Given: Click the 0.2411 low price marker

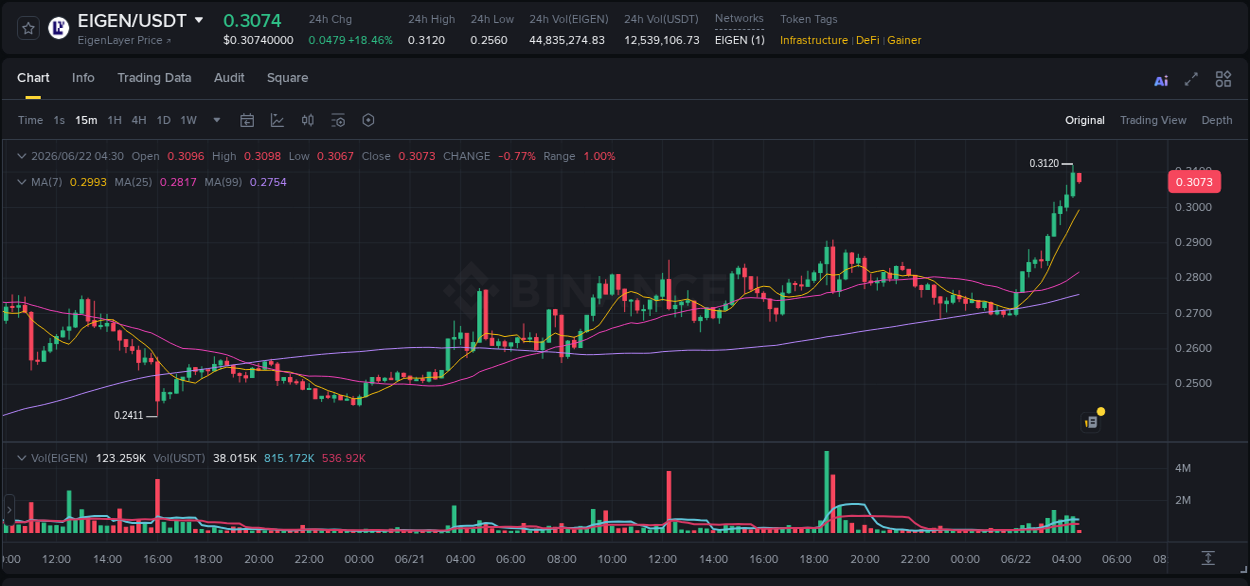Looking at the screenshot, I should (128, 415).
